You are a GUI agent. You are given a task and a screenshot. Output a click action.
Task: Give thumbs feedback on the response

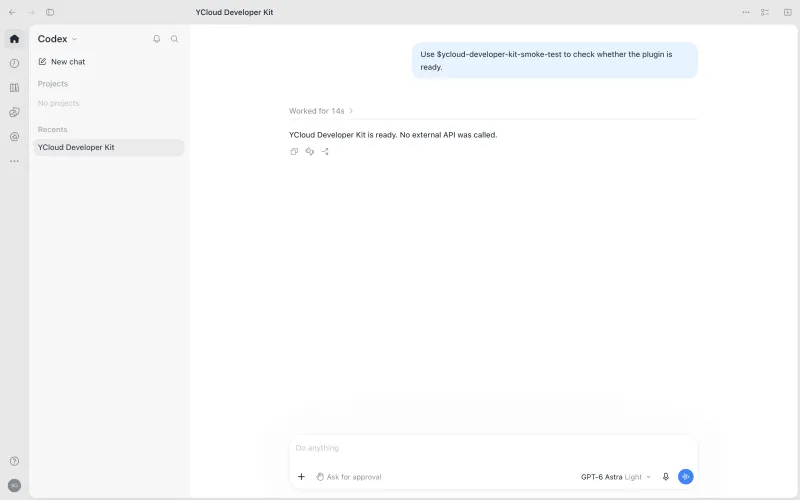click(x=310, y=152)
